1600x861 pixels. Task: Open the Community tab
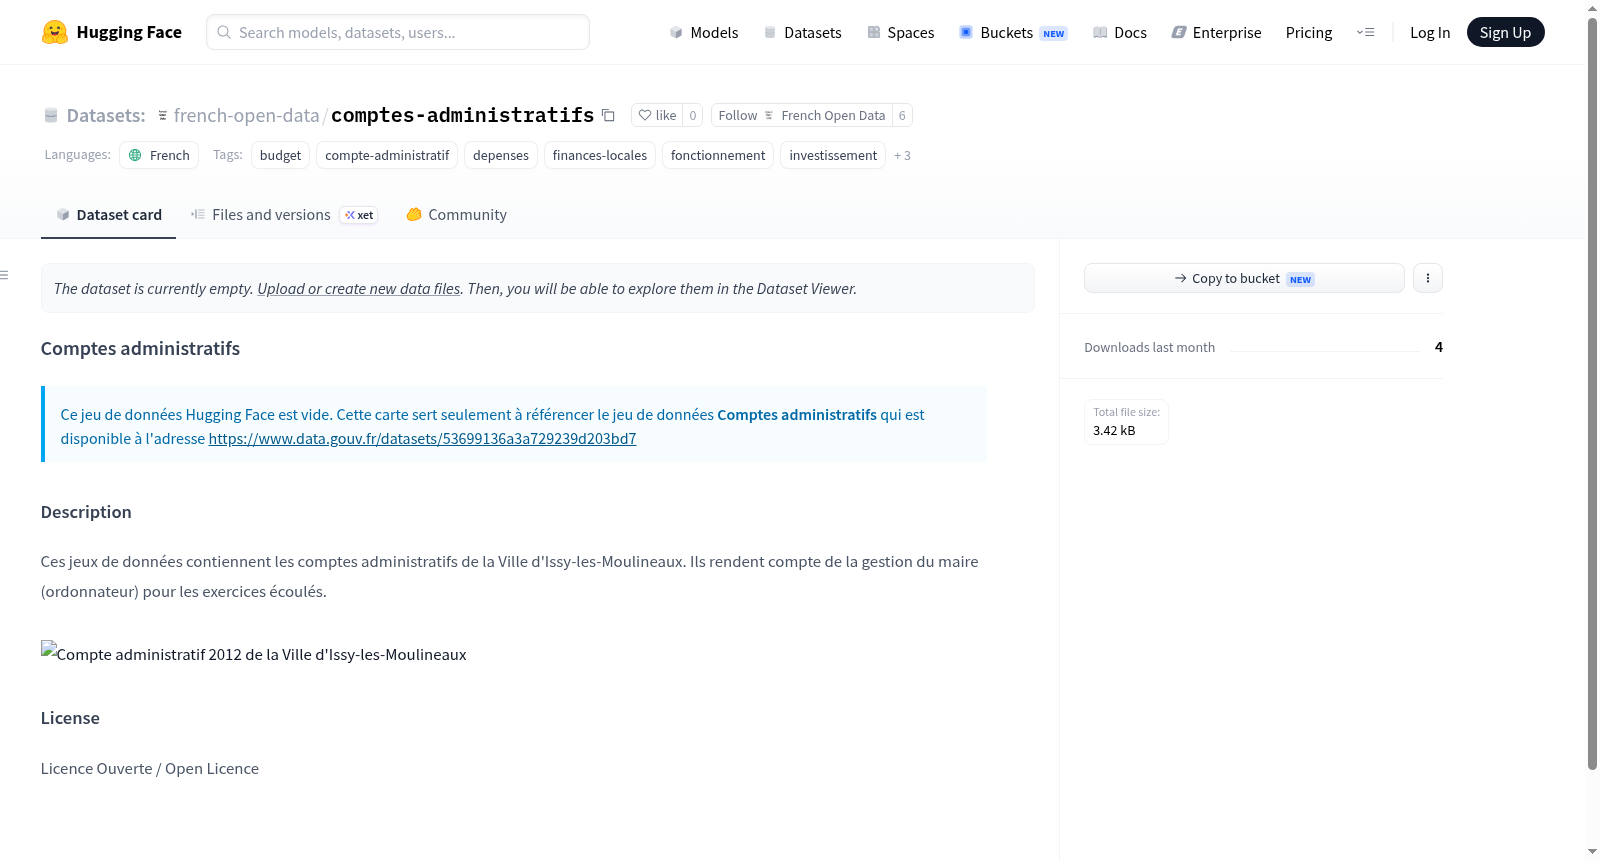coord(457,215)
